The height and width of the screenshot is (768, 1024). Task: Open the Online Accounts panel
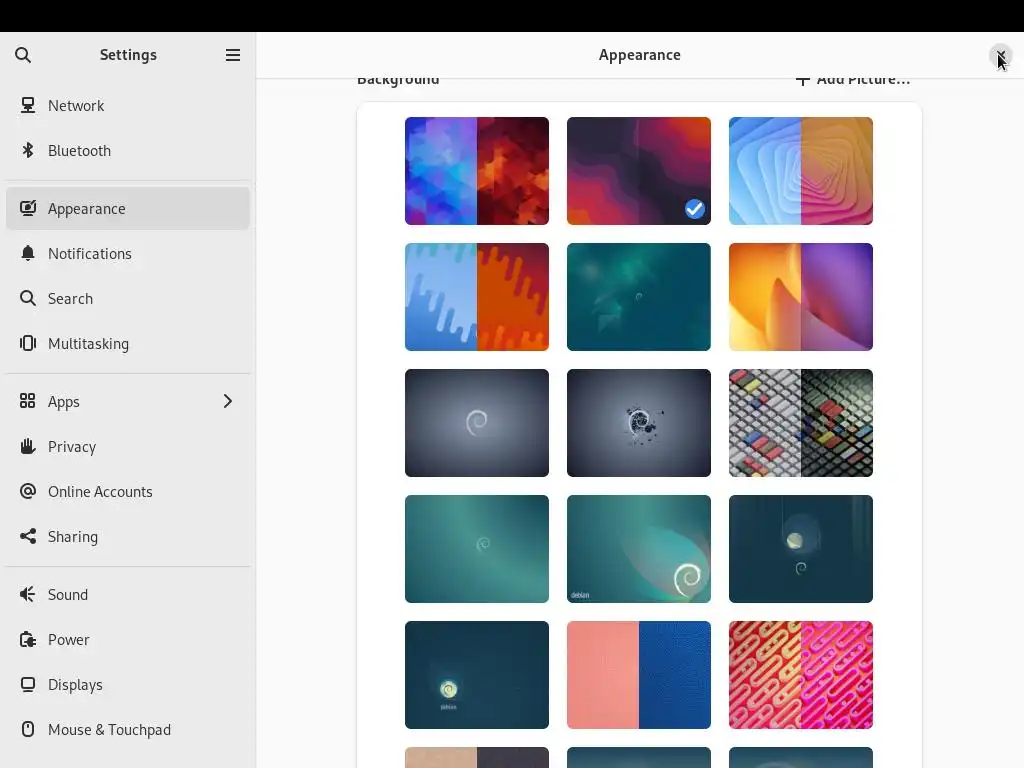128,491
